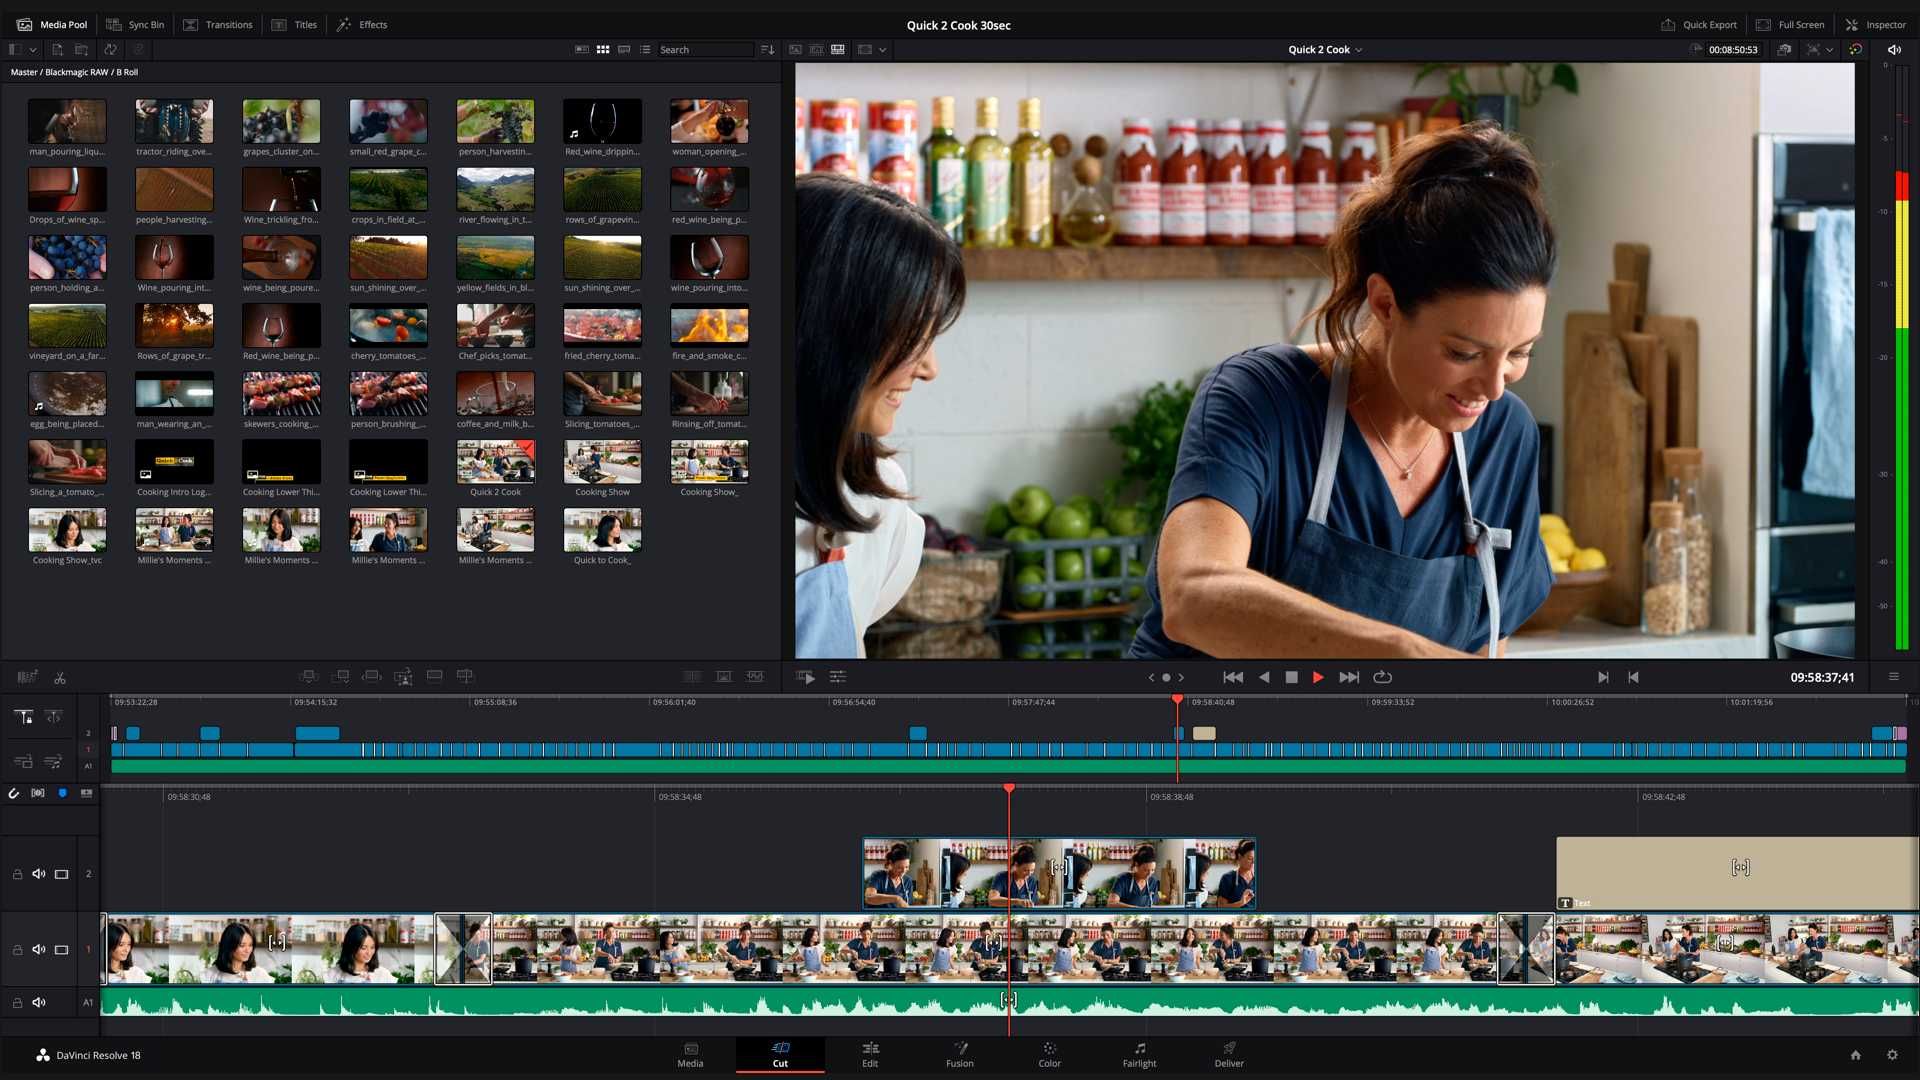Image resolution: width=1920 pixels, height=1080 pixels.
Task: Open the Inspector
Action: coord(1879,24)
